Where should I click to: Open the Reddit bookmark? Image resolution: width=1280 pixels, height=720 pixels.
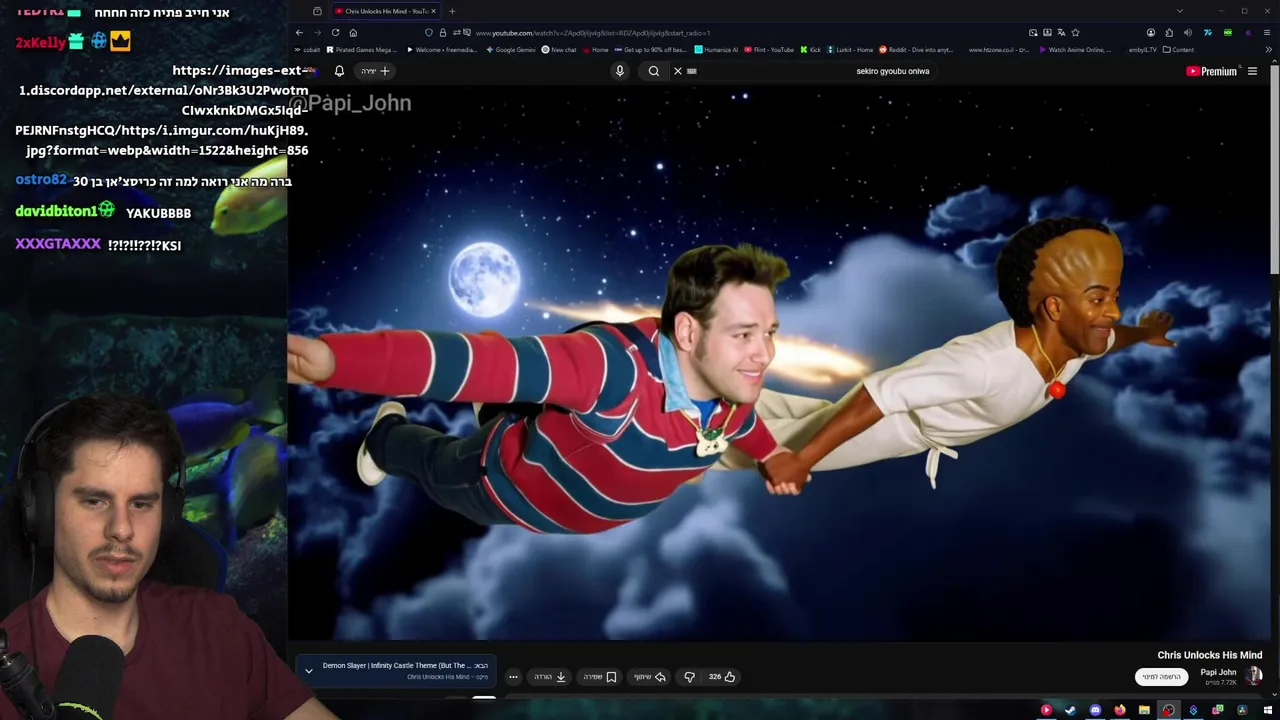(x=917, y=50)
